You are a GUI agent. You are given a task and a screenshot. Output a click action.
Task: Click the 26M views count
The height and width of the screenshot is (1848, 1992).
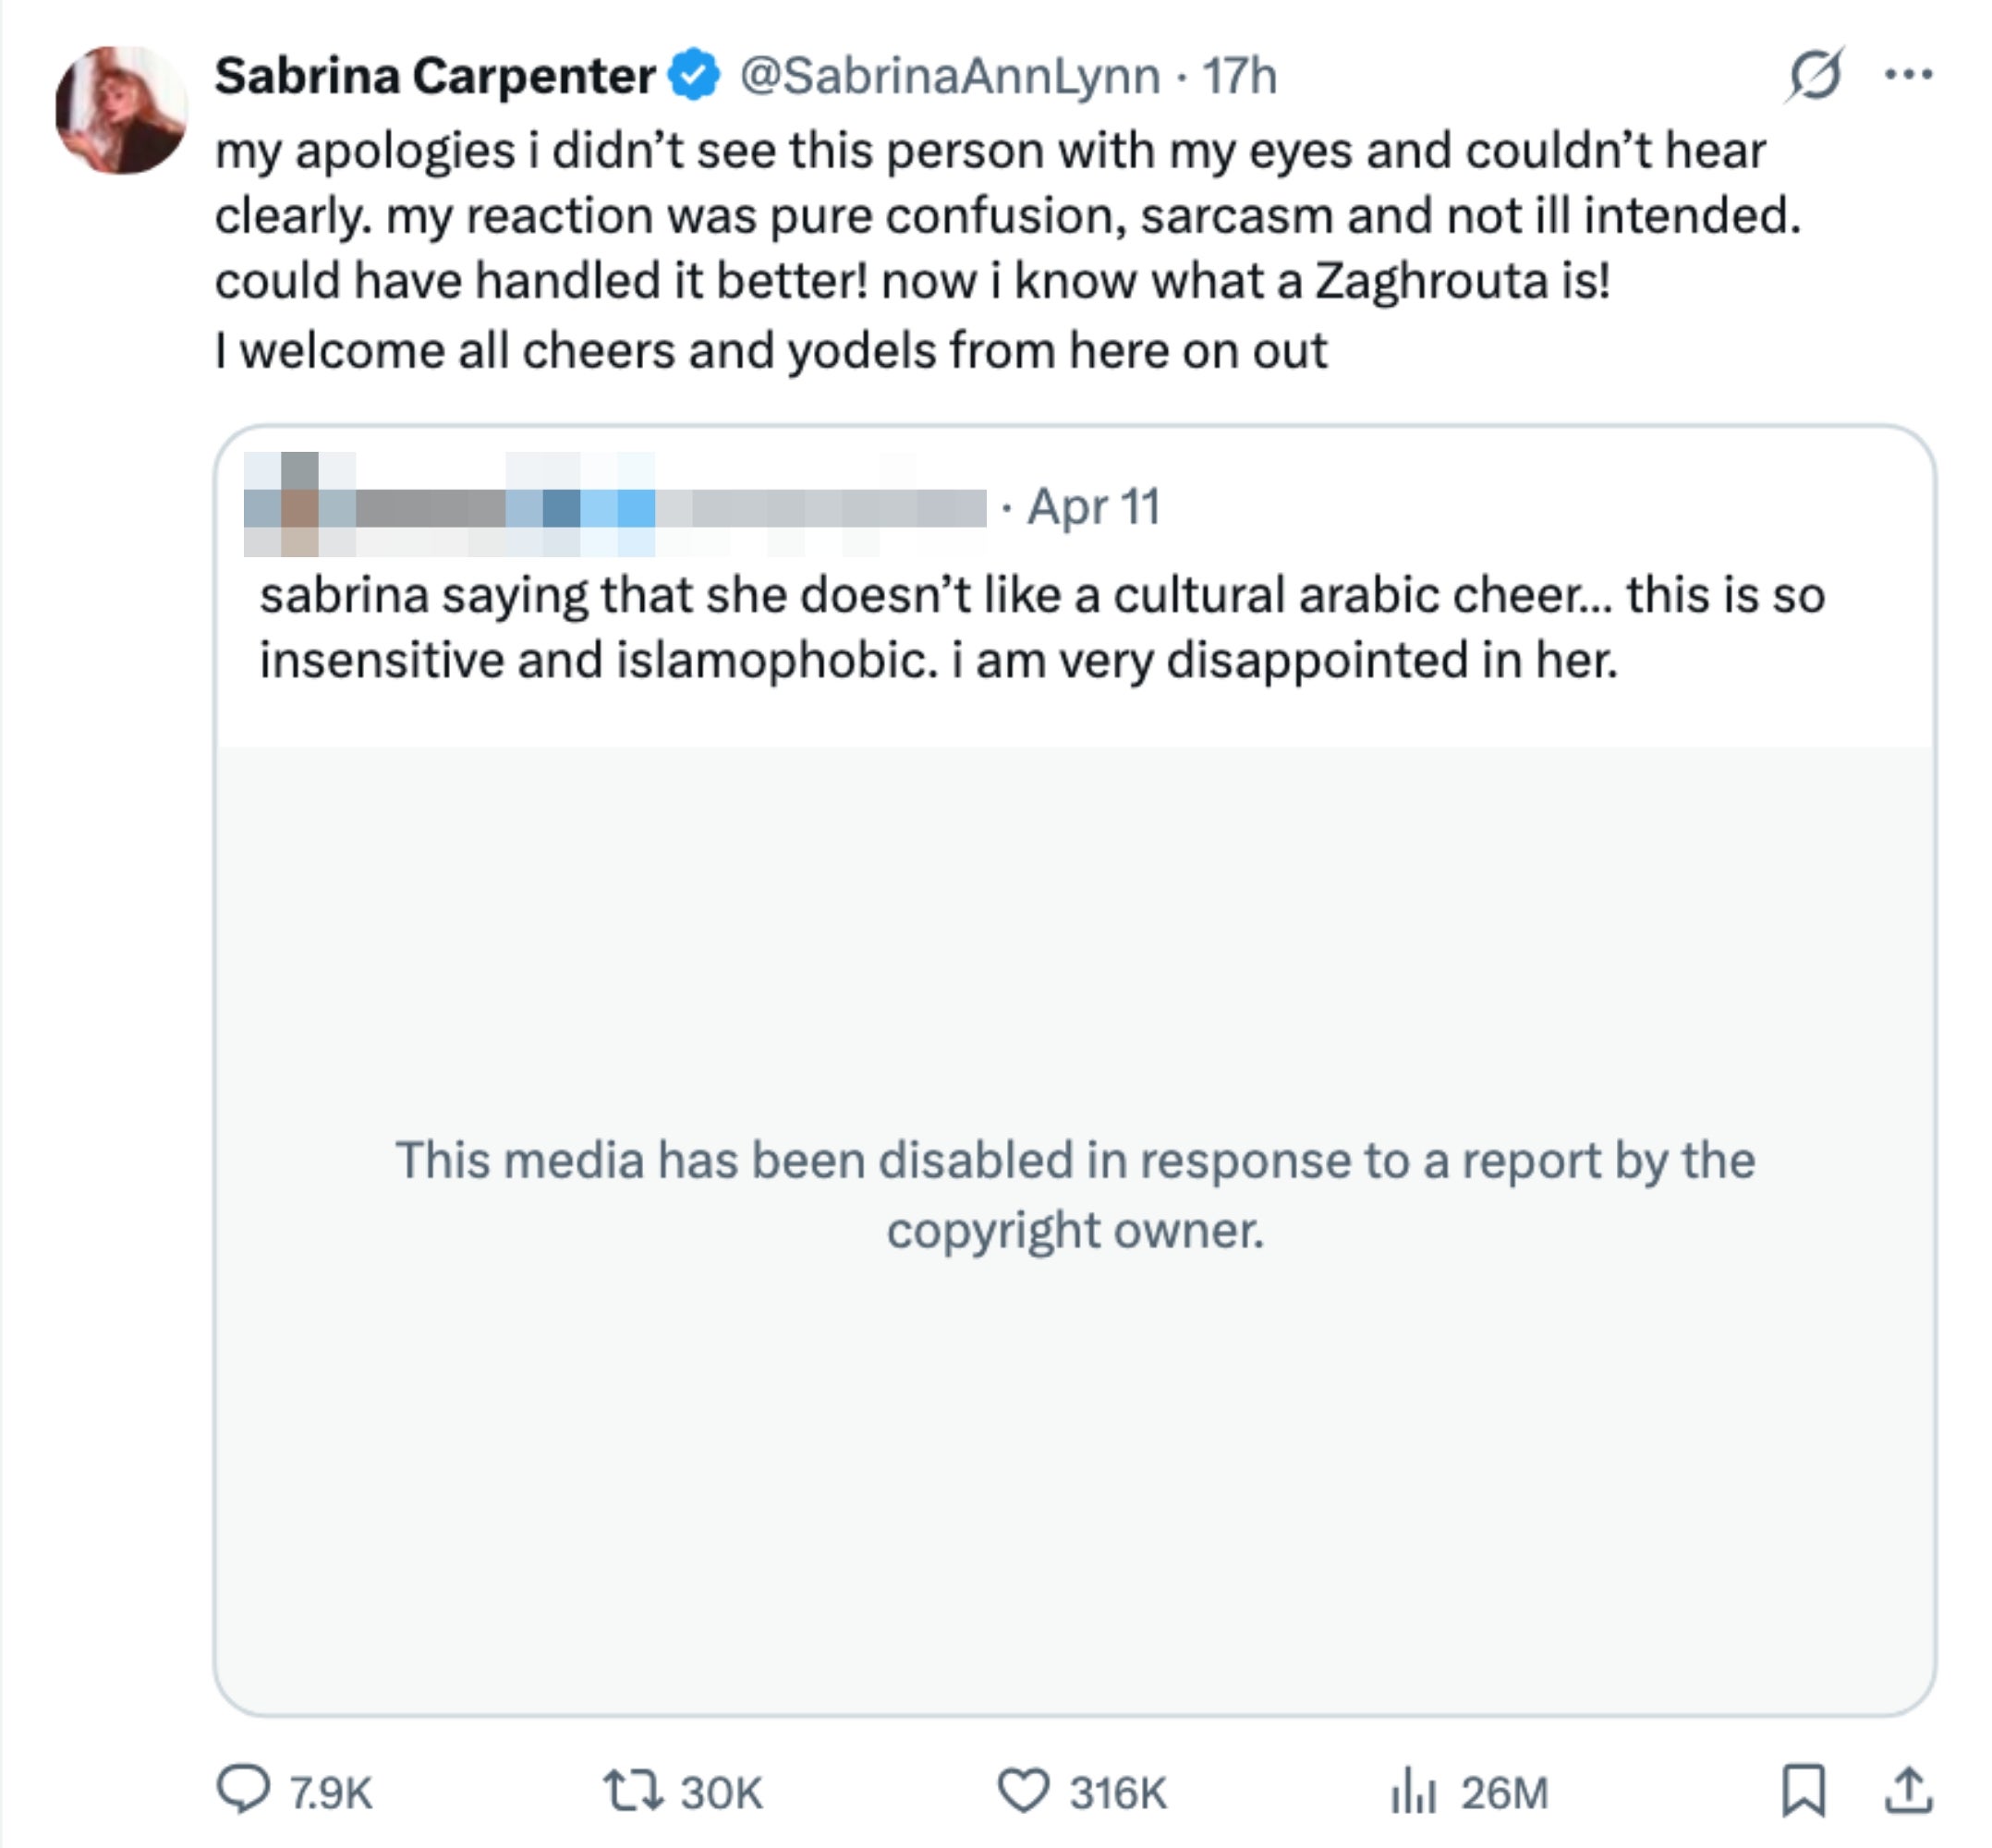(1504, 1792)
